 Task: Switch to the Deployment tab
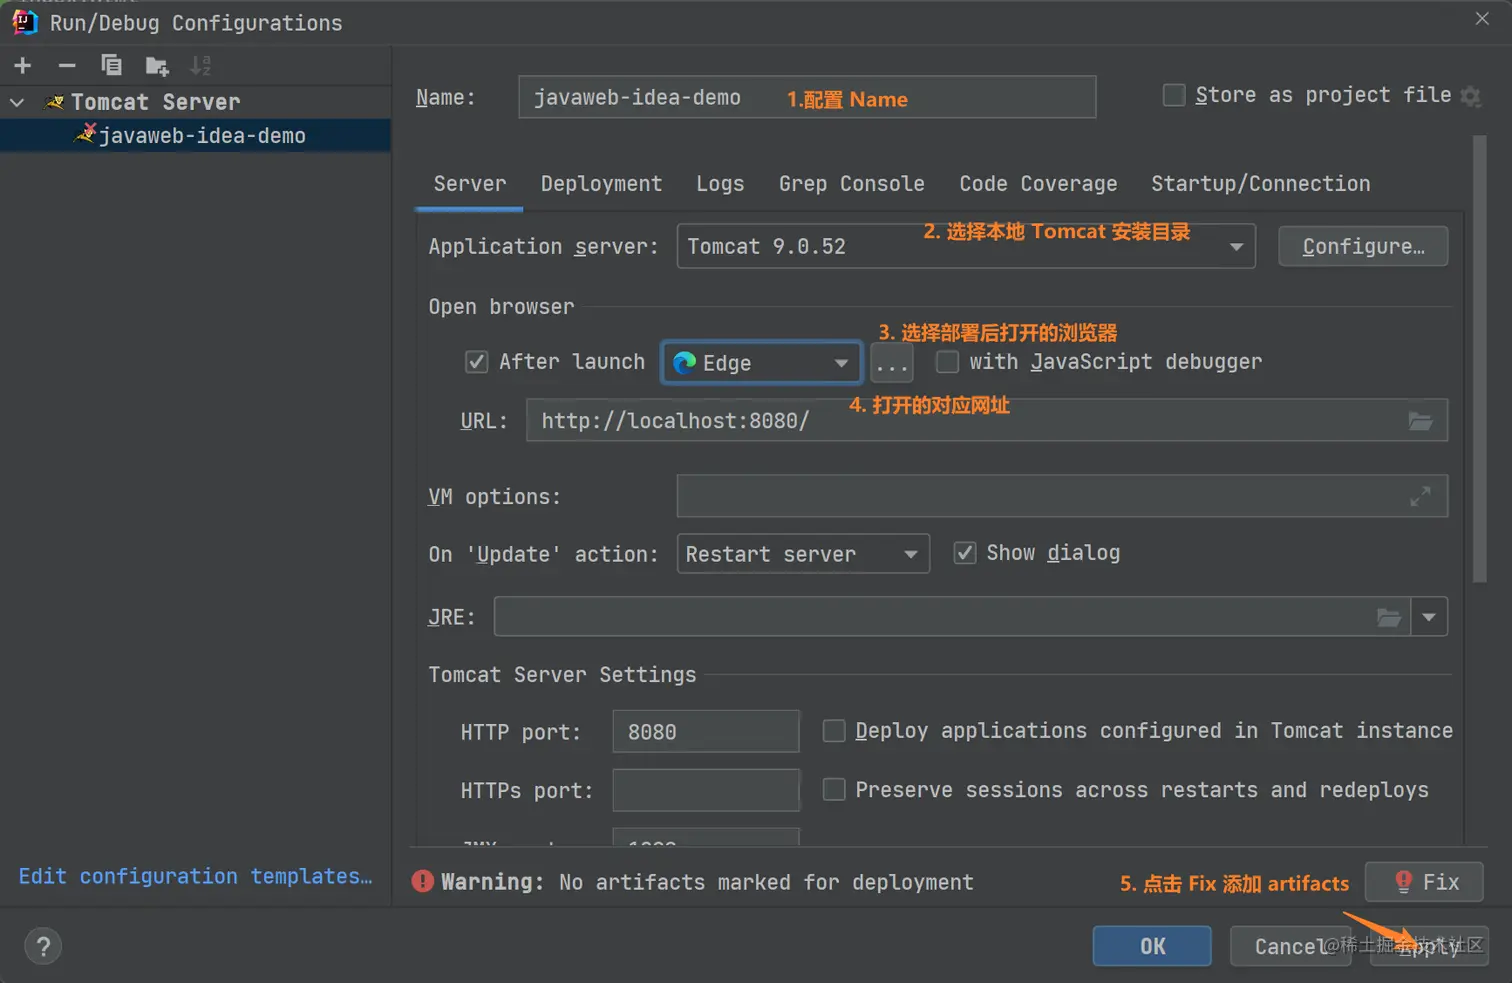pos(601,184)
